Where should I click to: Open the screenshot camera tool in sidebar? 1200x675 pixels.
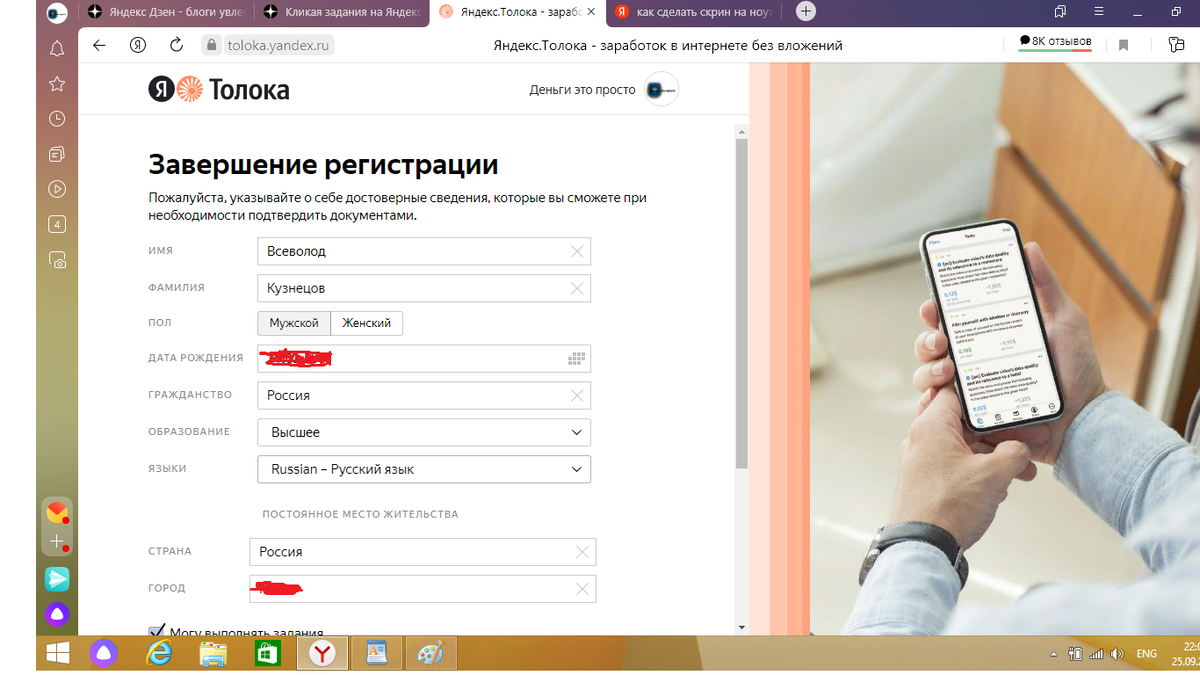click(x=57, y=260)
